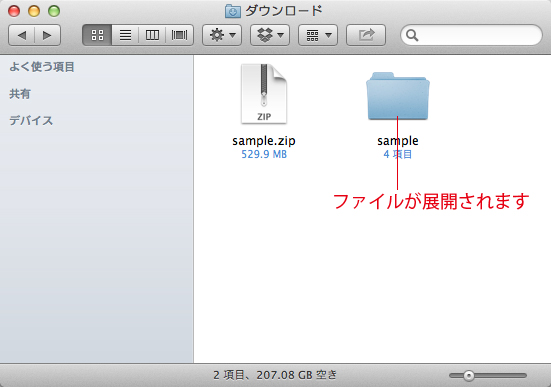Zoom the window with green button

click(54, 11)
